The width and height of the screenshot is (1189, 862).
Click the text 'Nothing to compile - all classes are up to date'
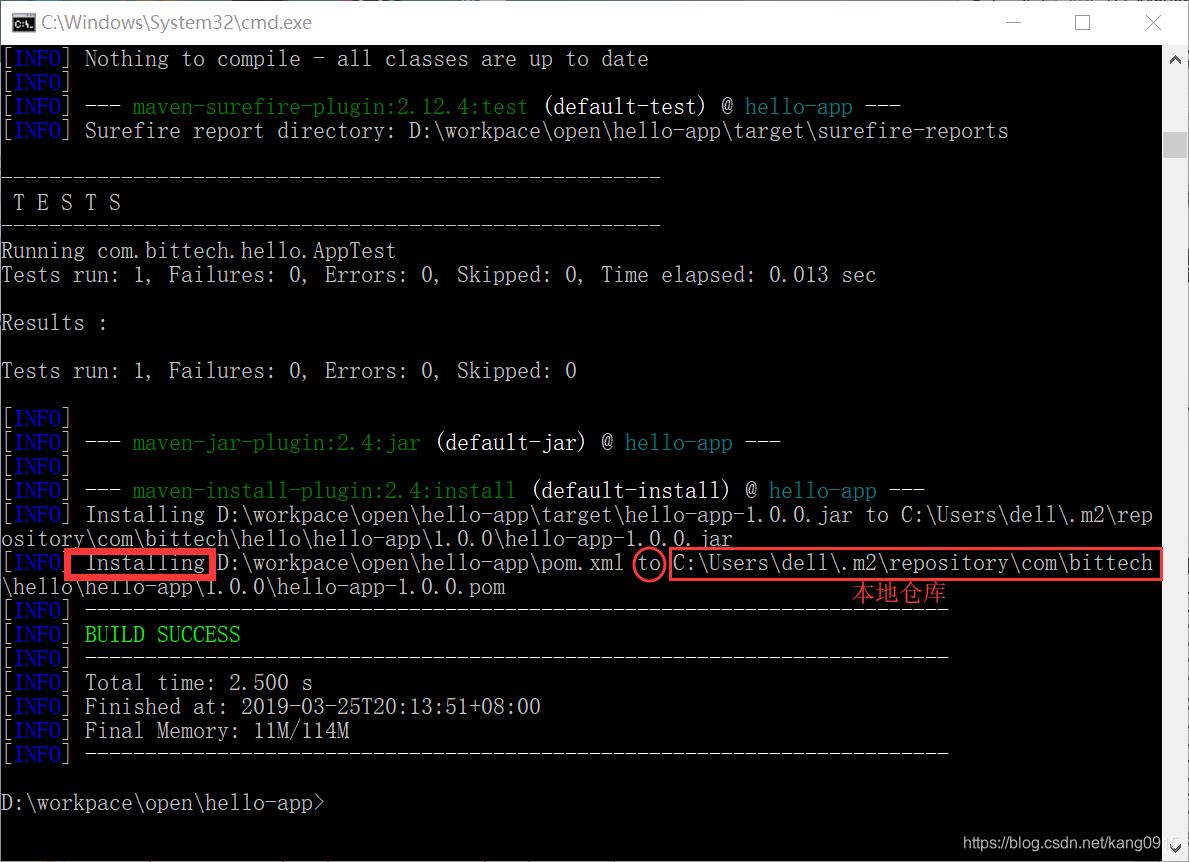tap(366, 59)
